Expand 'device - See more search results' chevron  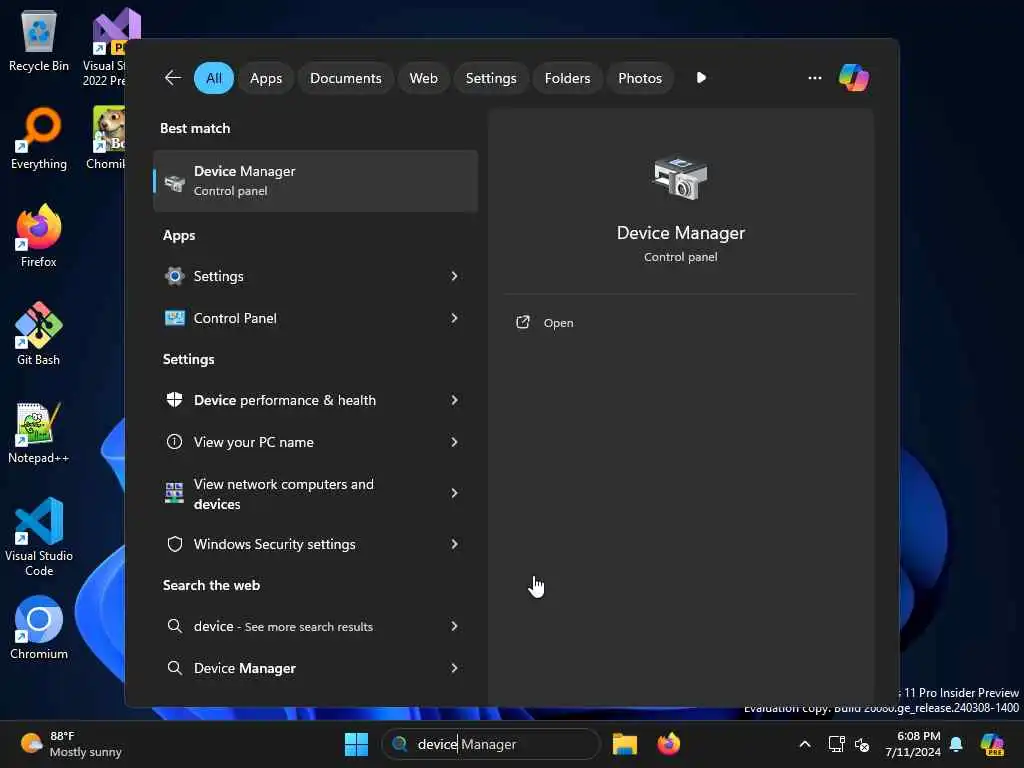tap(455, 626)
